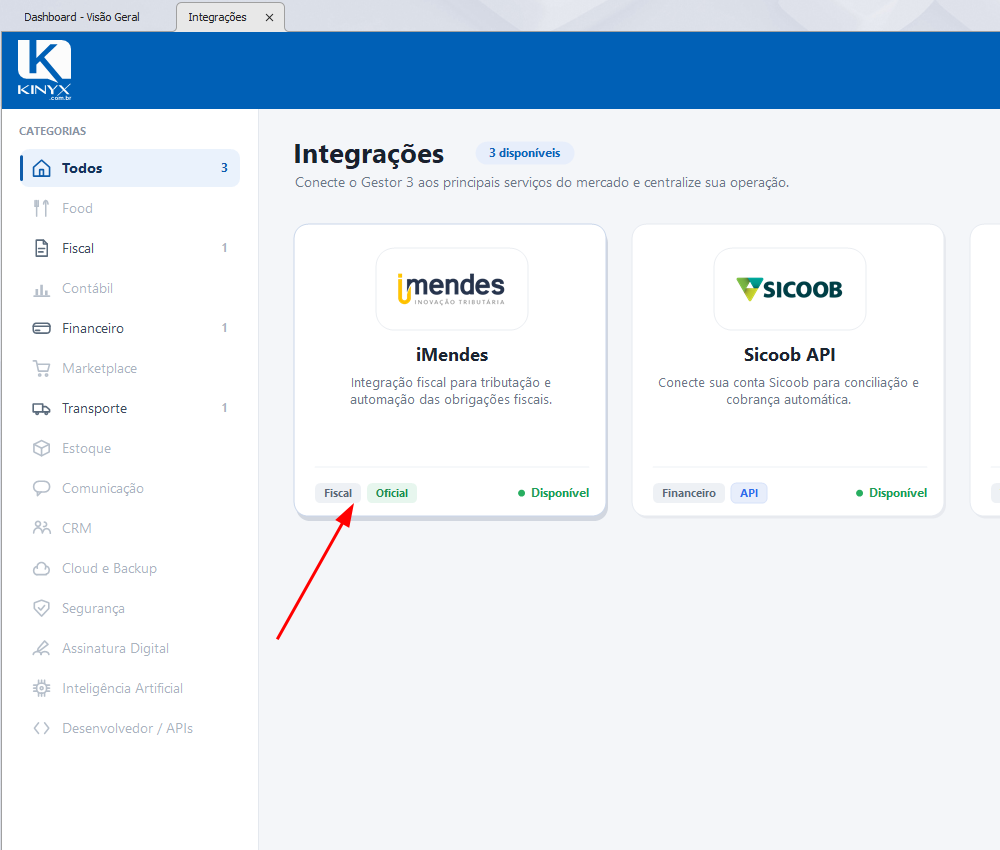1000x850 pixels.
Task: Select the Integrações tab
Action: (x=217, y=17)
